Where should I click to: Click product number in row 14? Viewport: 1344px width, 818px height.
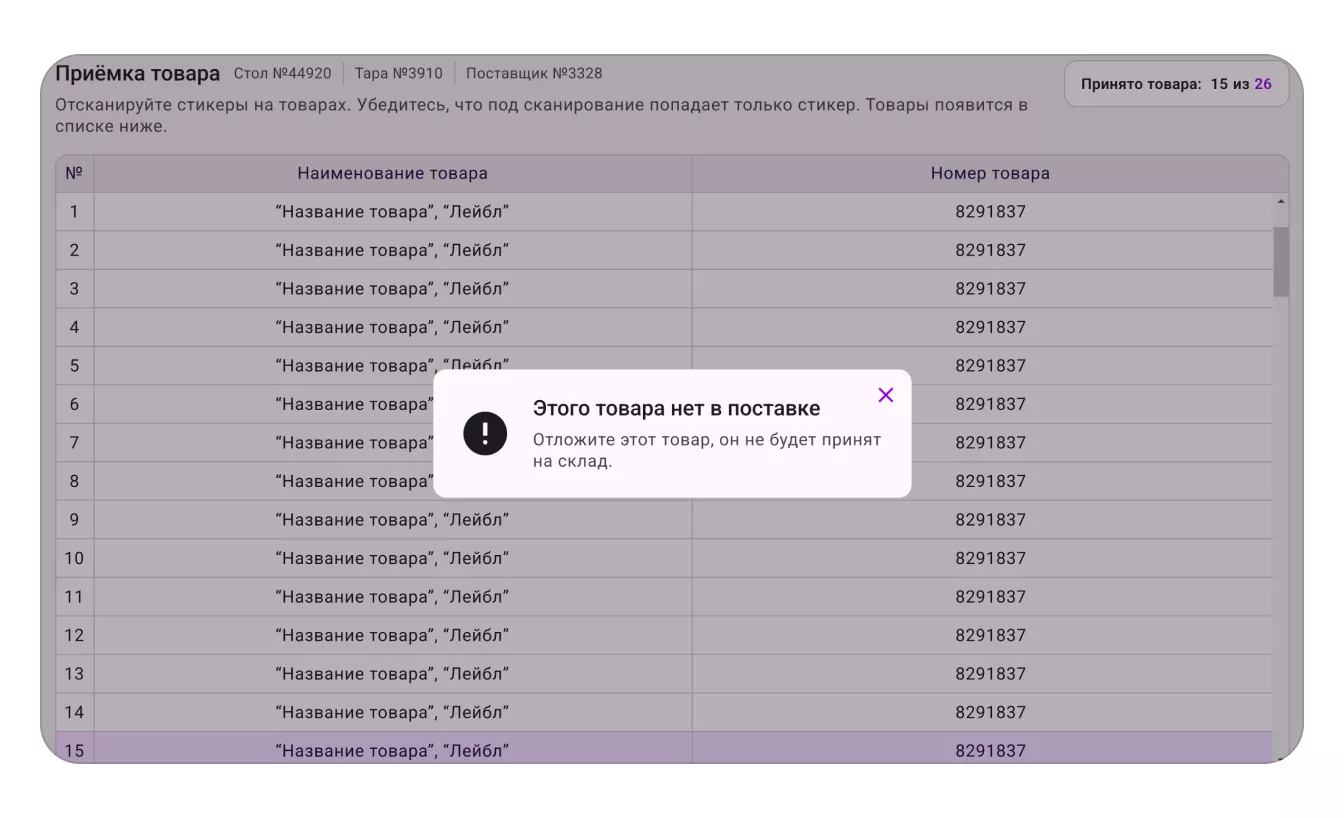point(990,712)
